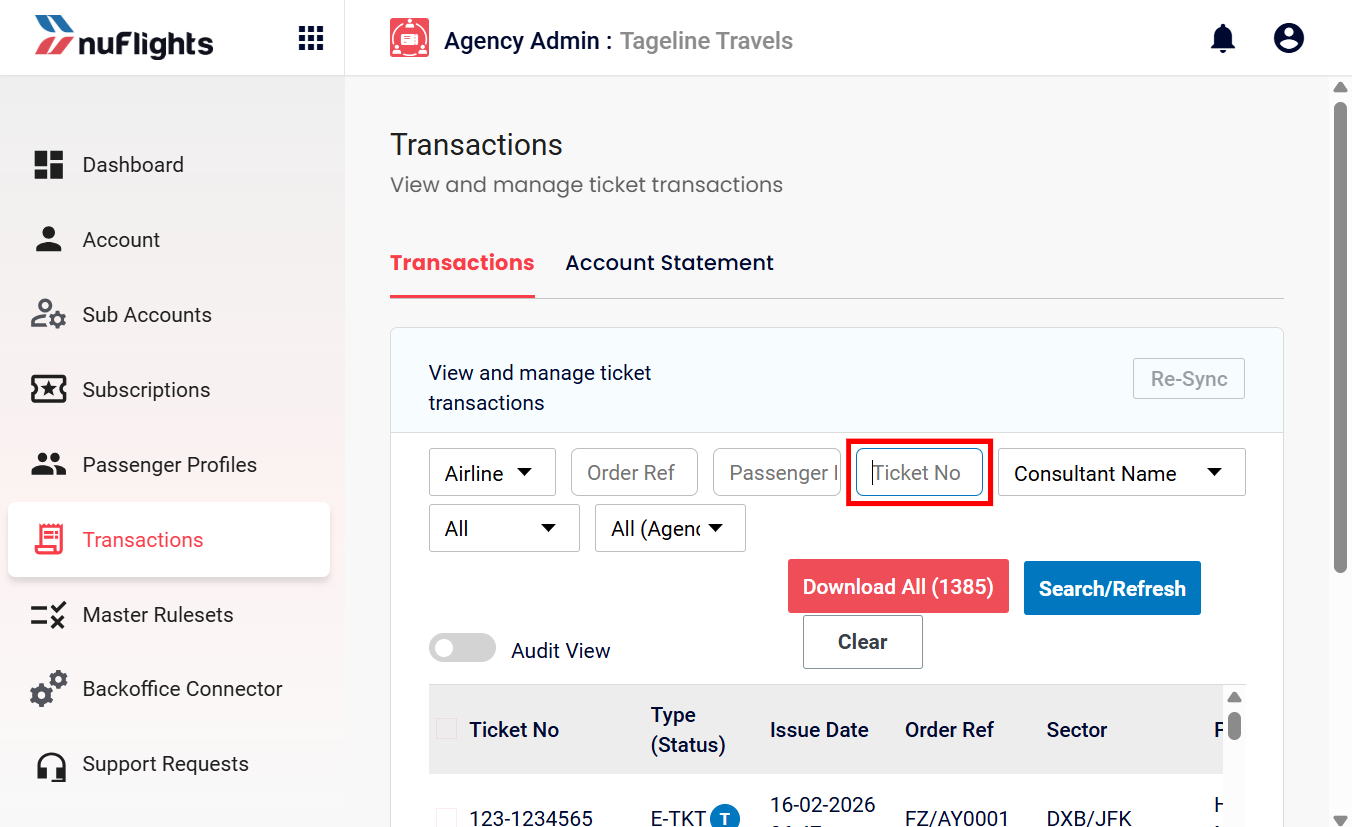Viewport: 1352px width, 827px height.
Task: Check the select-all checkbox beside Ticket No header
Action: (x=446, y=729)
